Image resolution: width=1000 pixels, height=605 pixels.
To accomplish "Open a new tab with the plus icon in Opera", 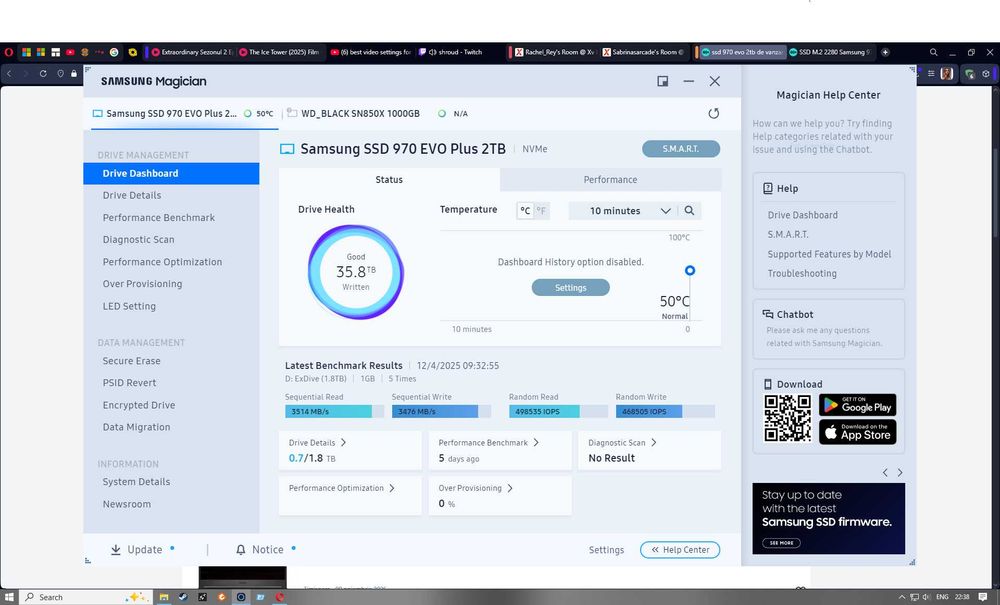I will coord(885,52).
